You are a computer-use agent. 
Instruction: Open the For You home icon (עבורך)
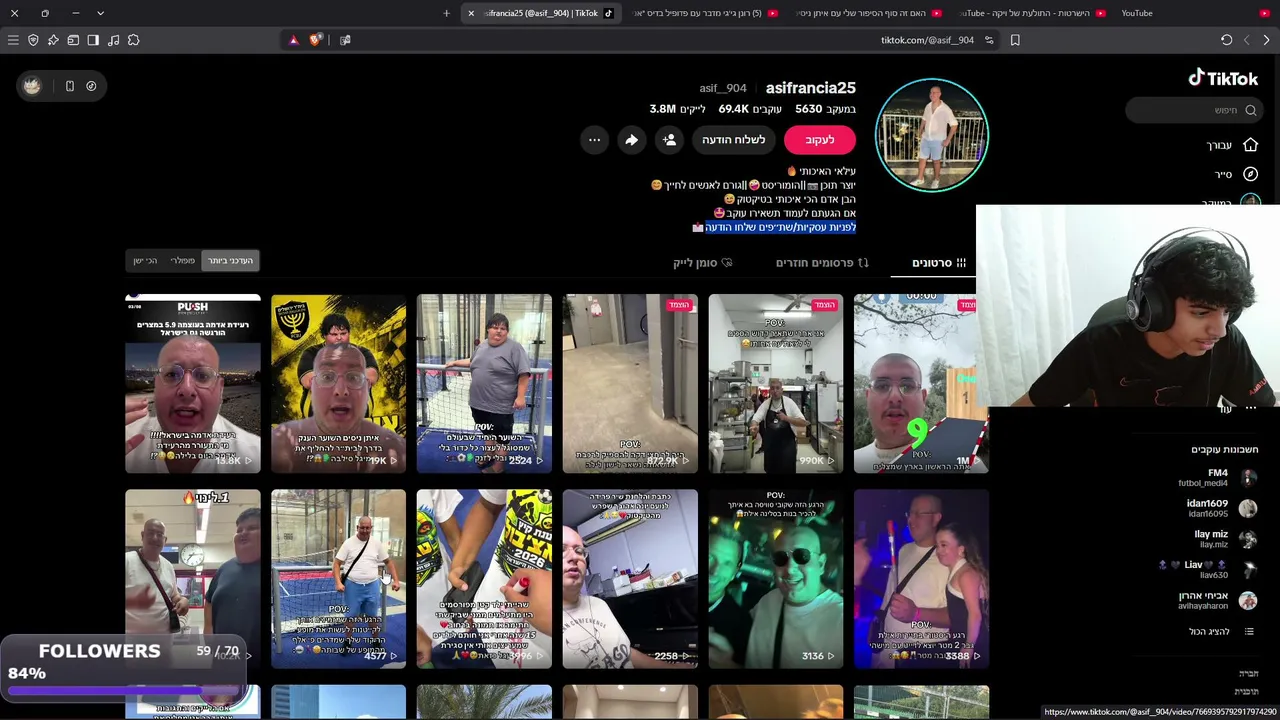click(1250, 145)
